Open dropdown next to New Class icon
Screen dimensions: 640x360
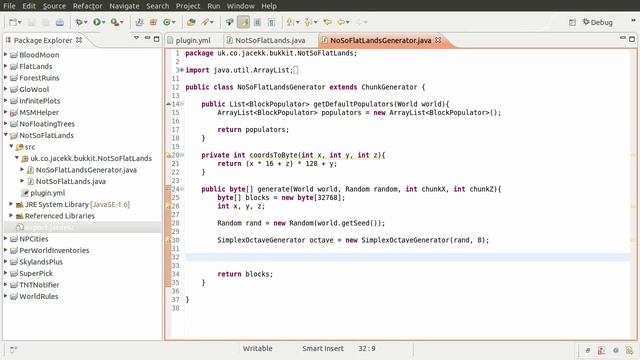click(x=173, y=22)
